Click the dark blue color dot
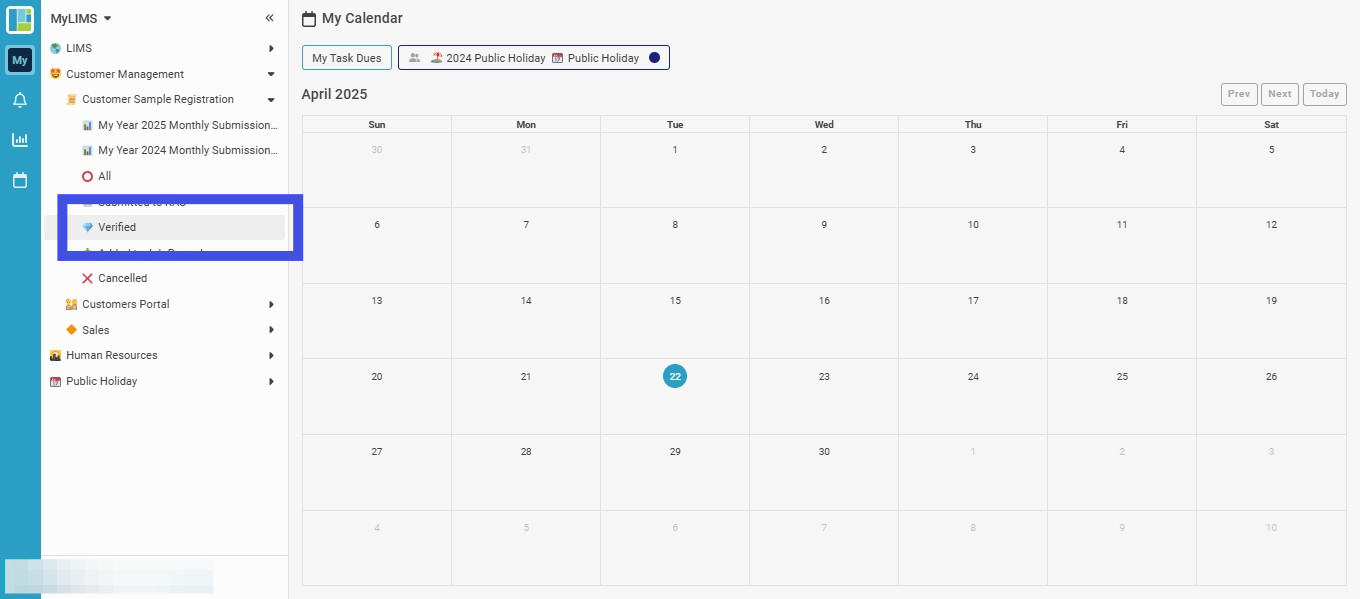The width and height of the screenshot is (1360, 599). pos(654,58)
